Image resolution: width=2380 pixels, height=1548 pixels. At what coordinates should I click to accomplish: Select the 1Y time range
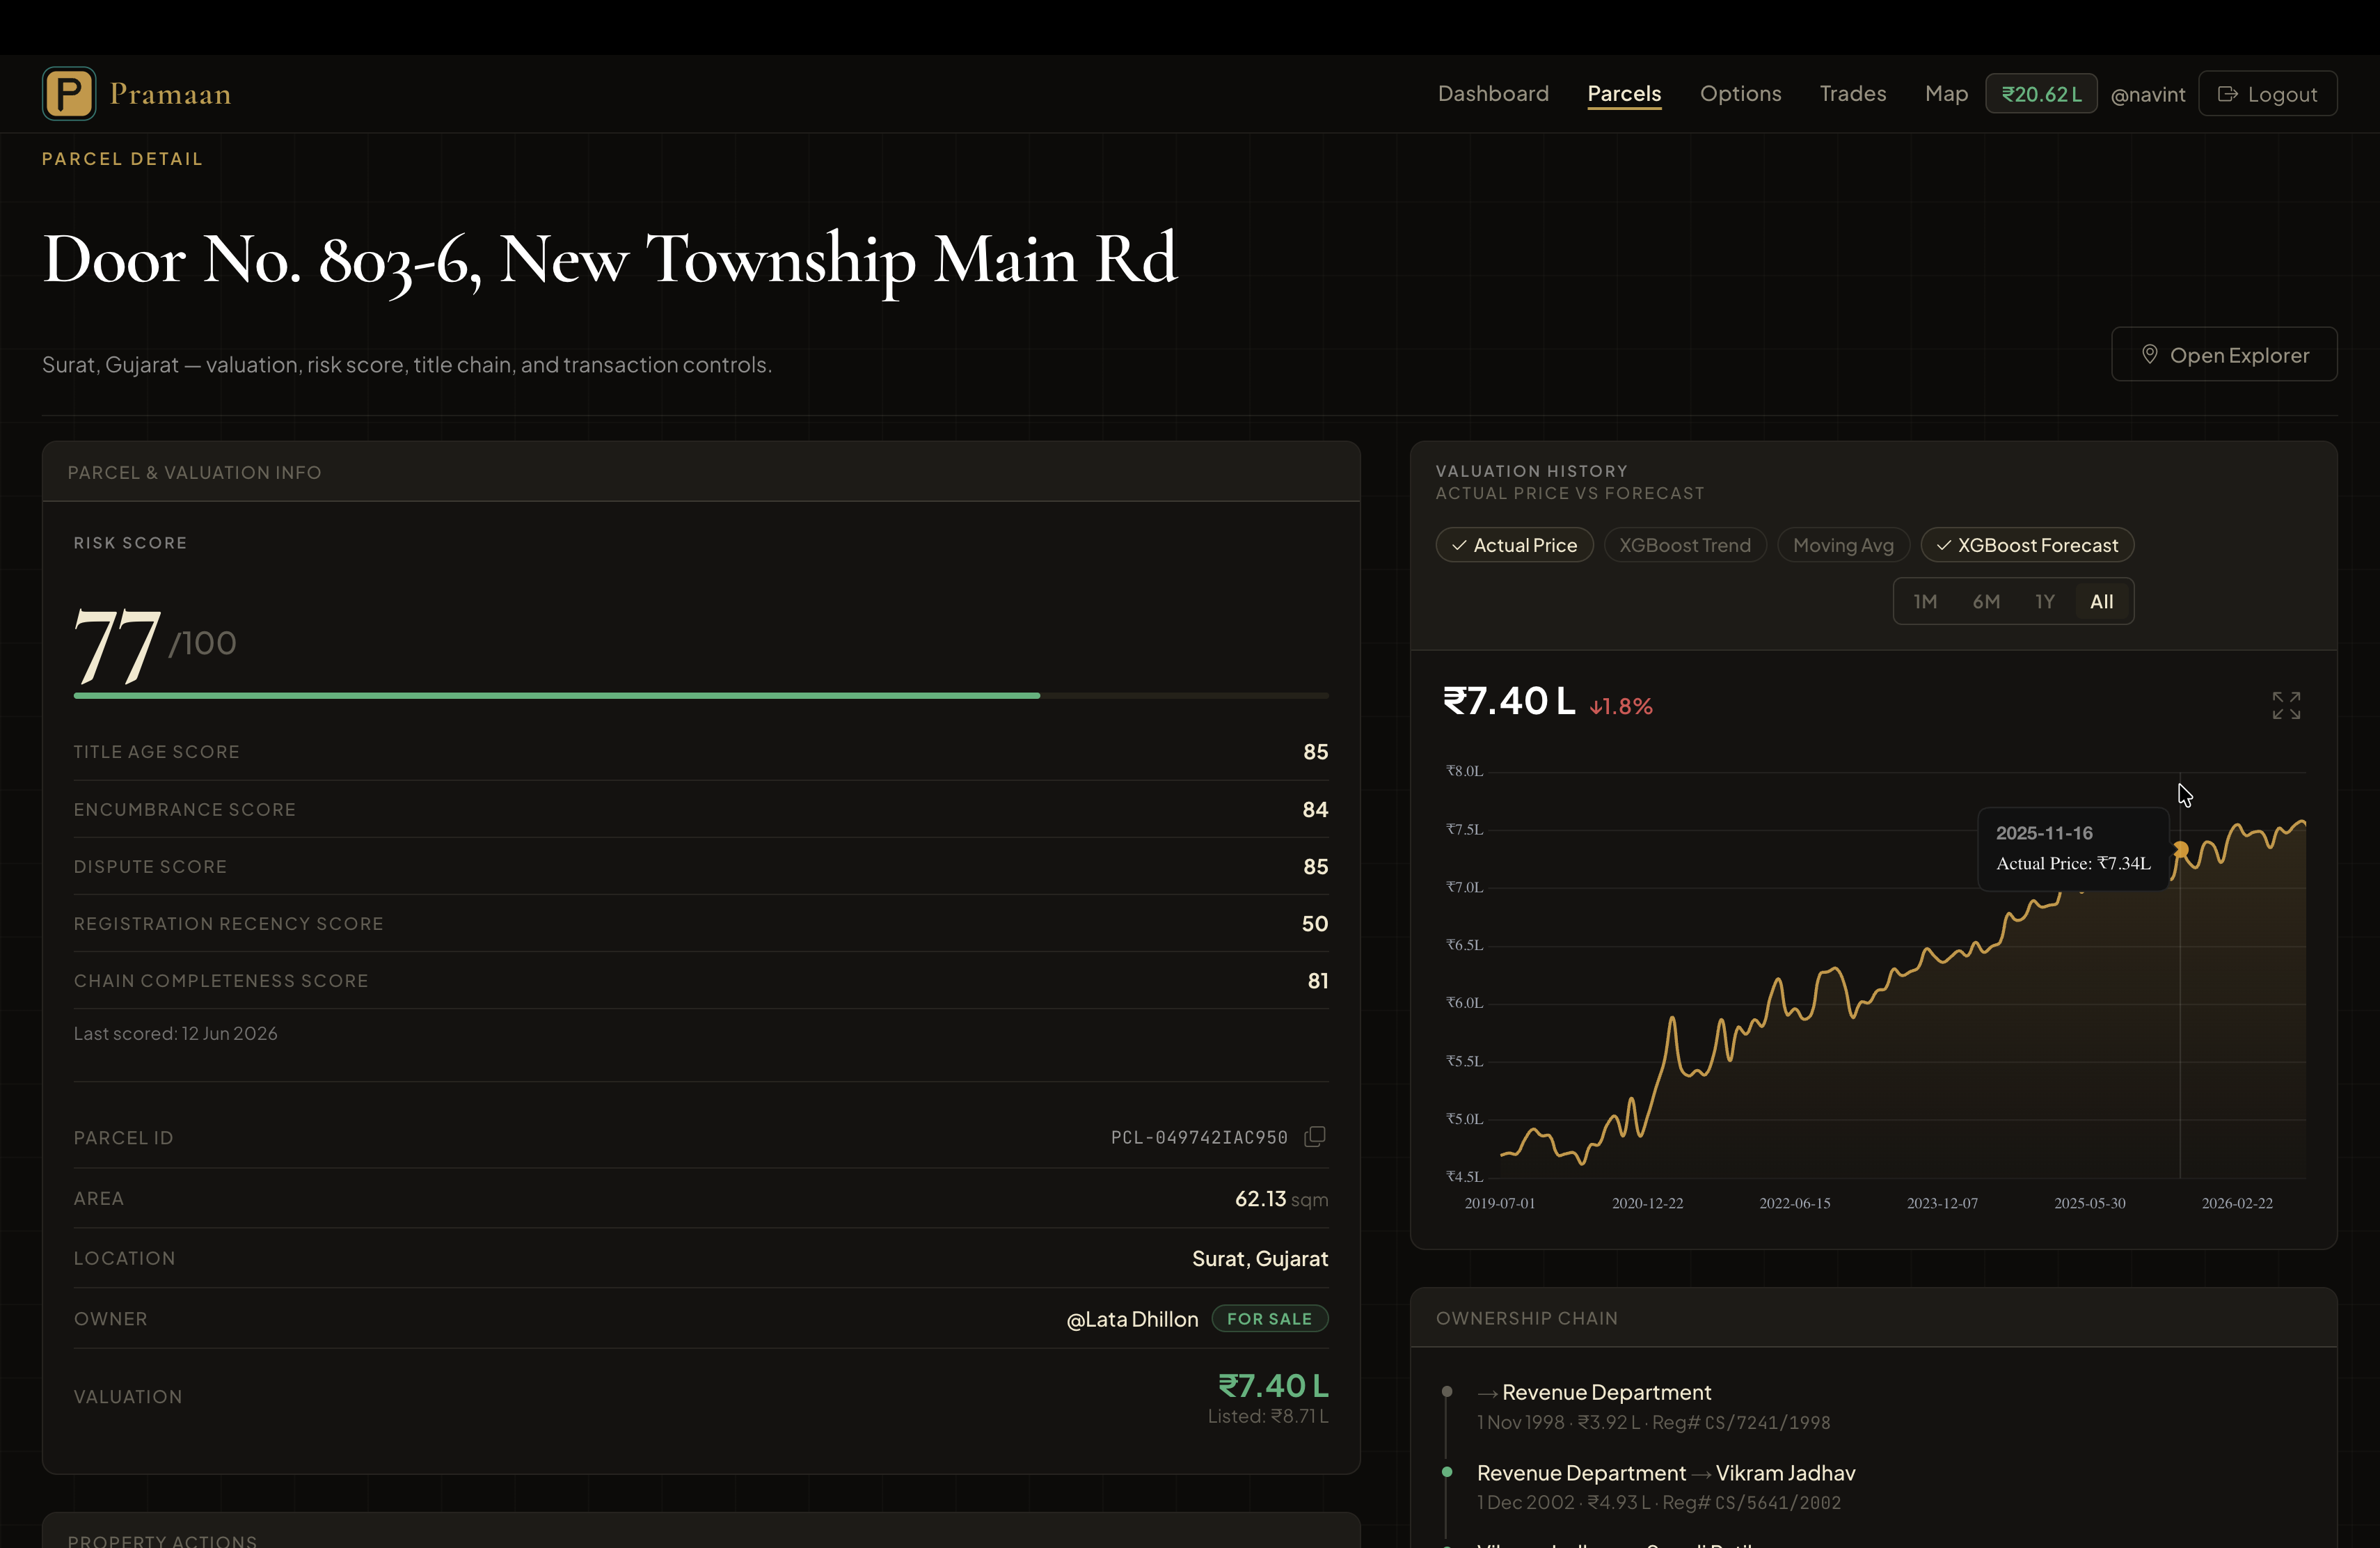[2045, 602]
